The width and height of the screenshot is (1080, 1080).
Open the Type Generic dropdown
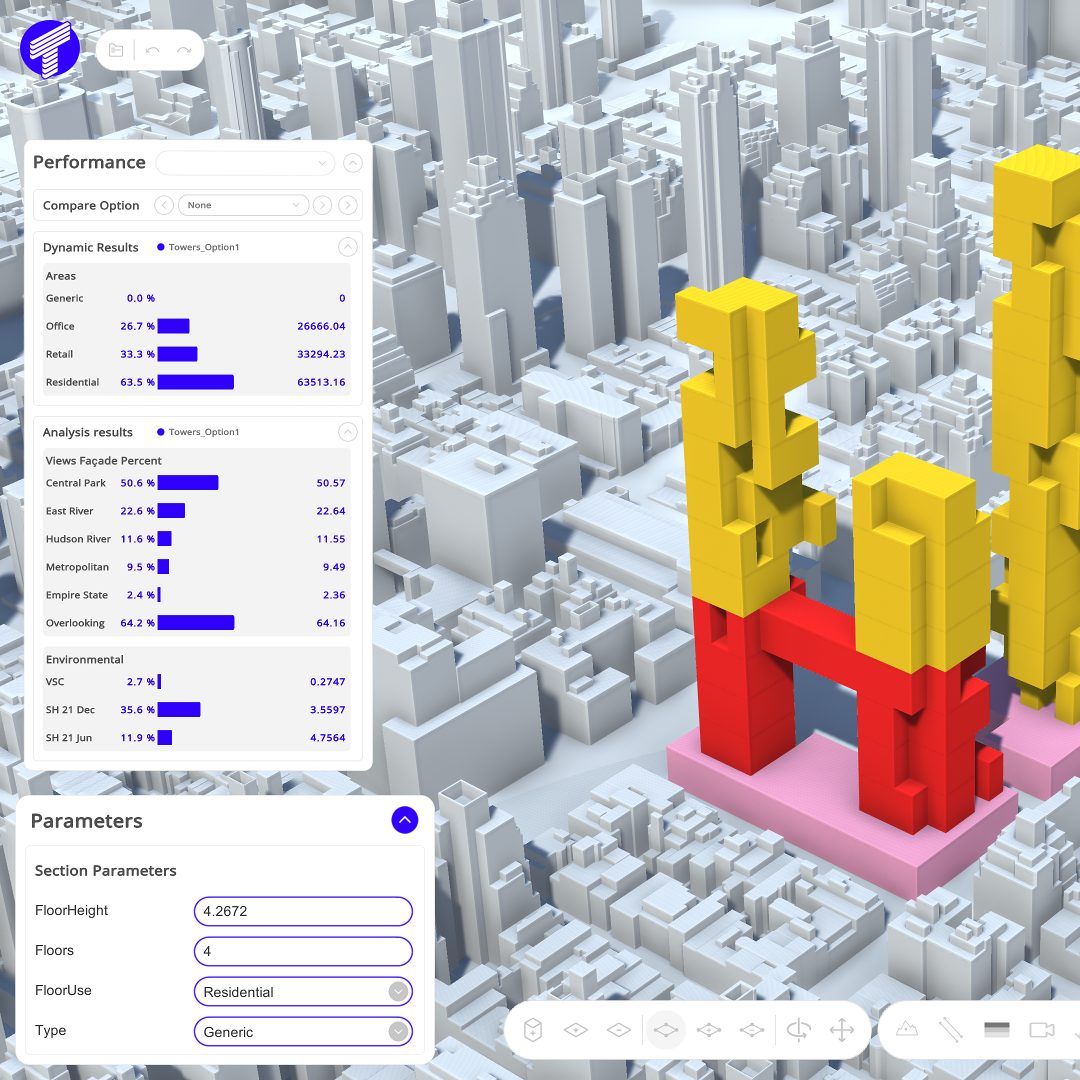(x=303, y=1032)
